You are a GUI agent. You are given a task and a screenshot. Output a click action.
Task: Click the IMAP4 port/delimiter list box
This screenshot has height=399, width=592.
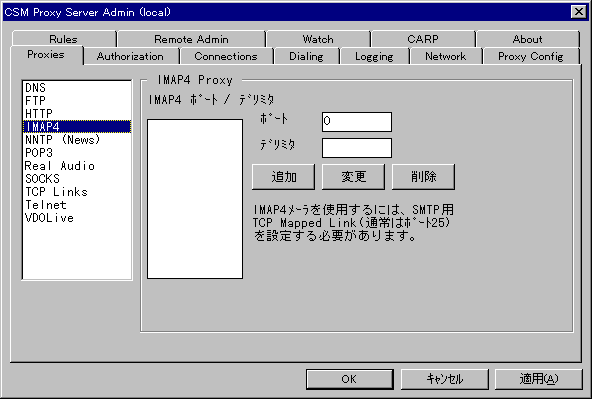click(195, 199)
